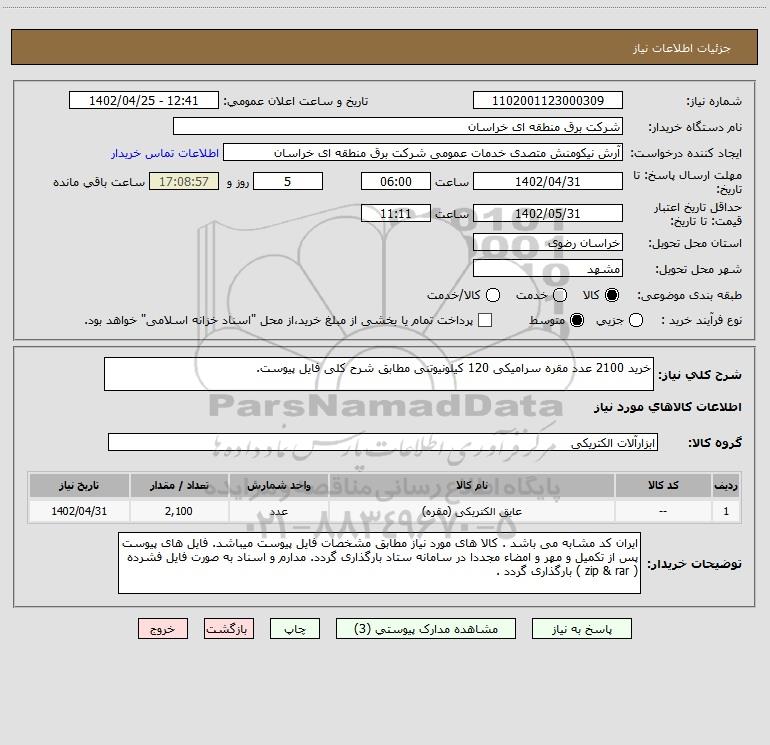Click the کد کالا column header

point(663,485)
